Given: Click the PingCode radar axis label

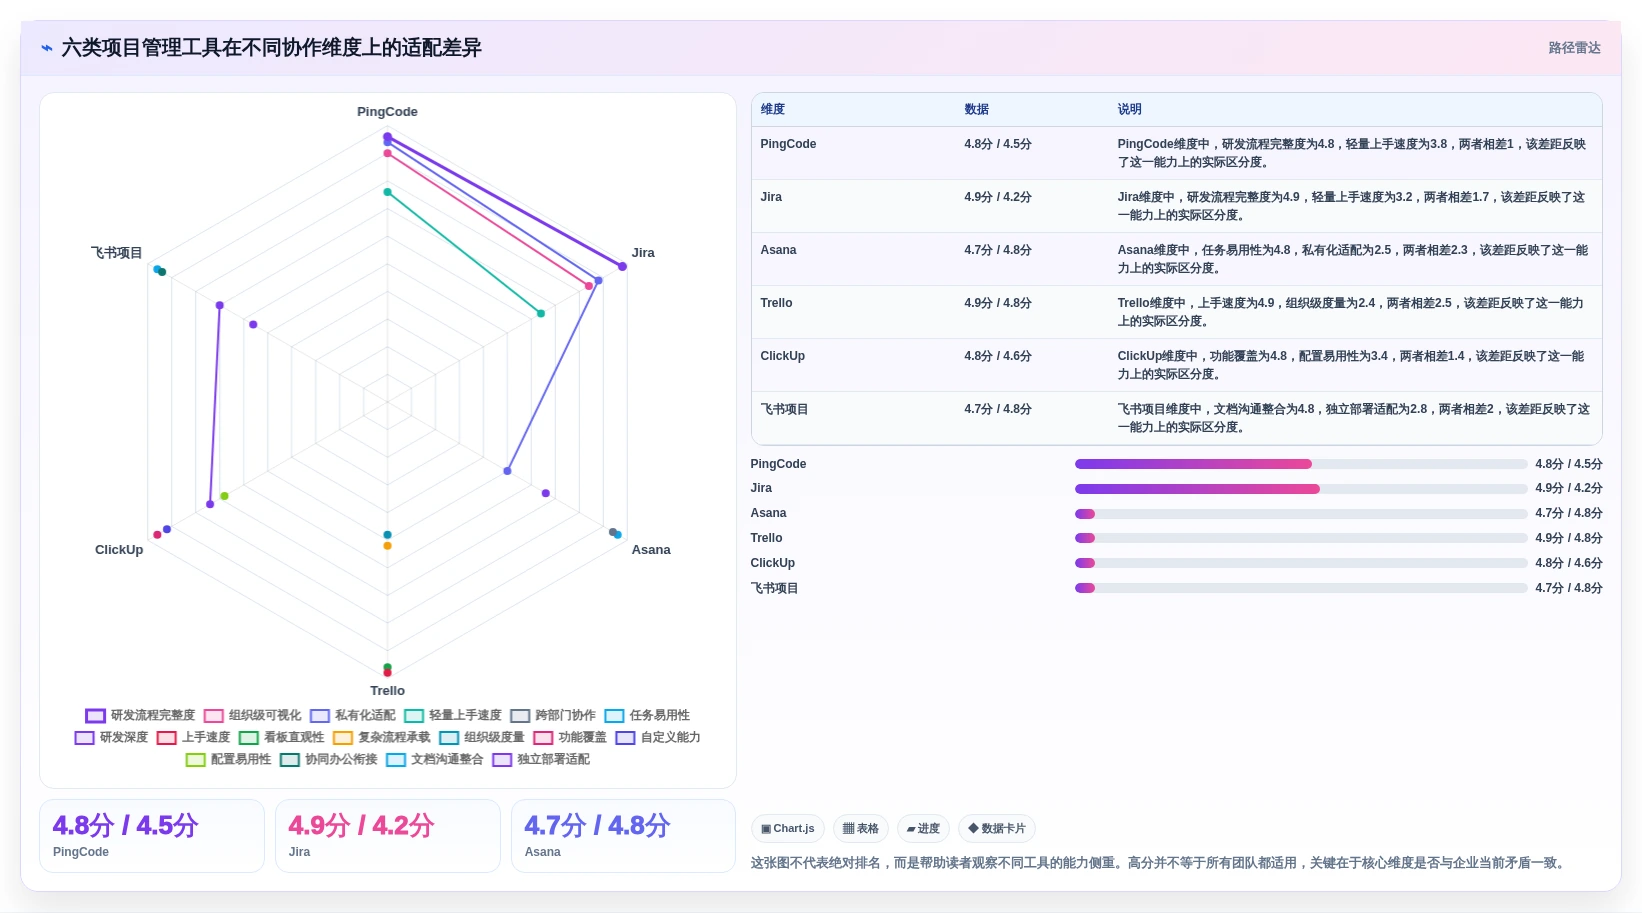Looking at the screenshot, I should coord(387,112).
